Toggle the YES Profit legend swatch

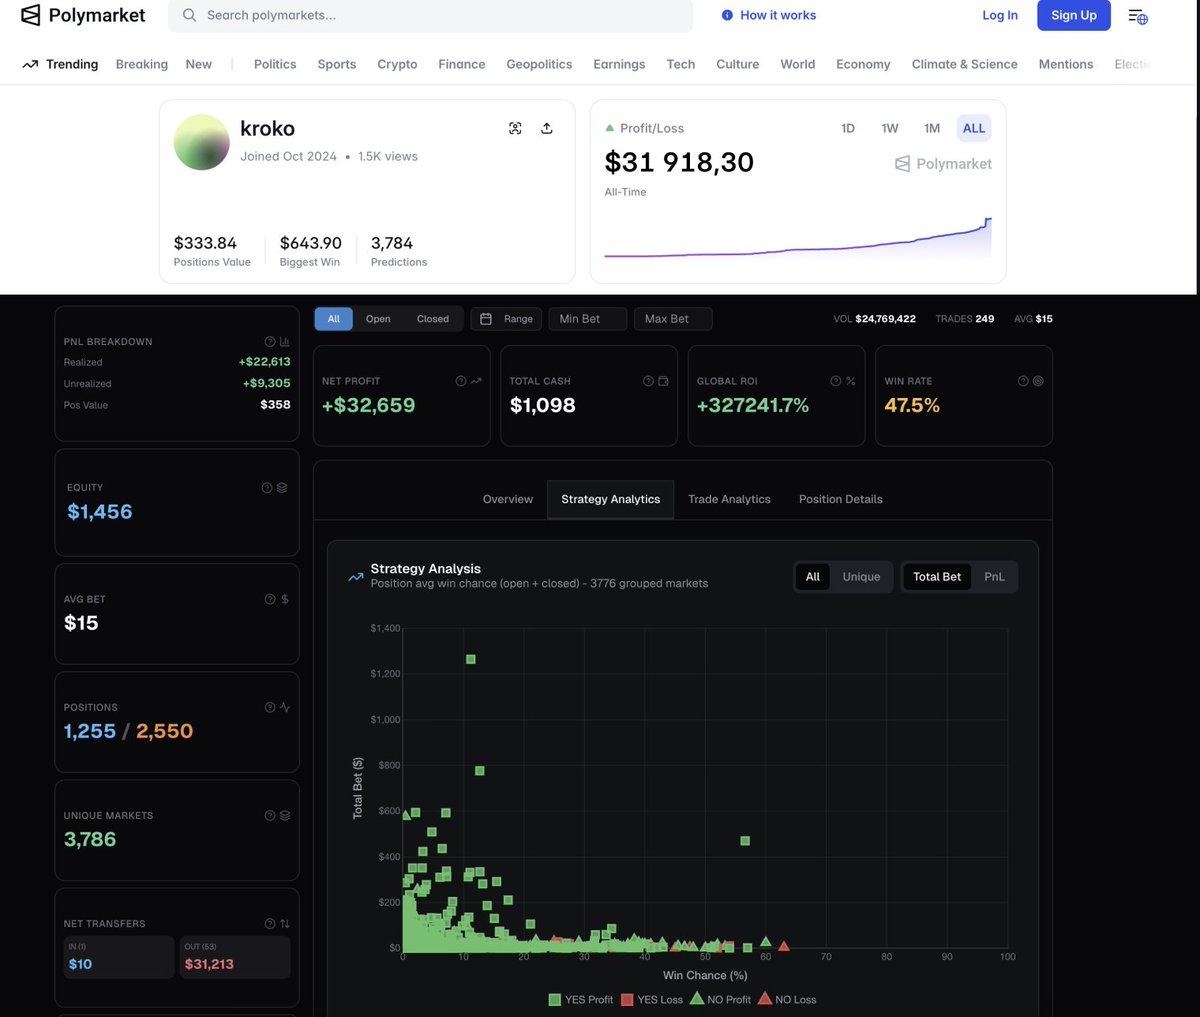pos(555,999)
